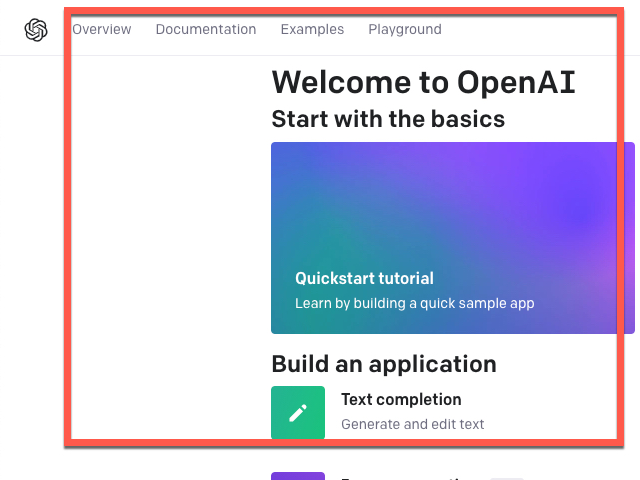Click the Quickstart tutorial title
The image size is (640, 480).
tap(364, 278)
